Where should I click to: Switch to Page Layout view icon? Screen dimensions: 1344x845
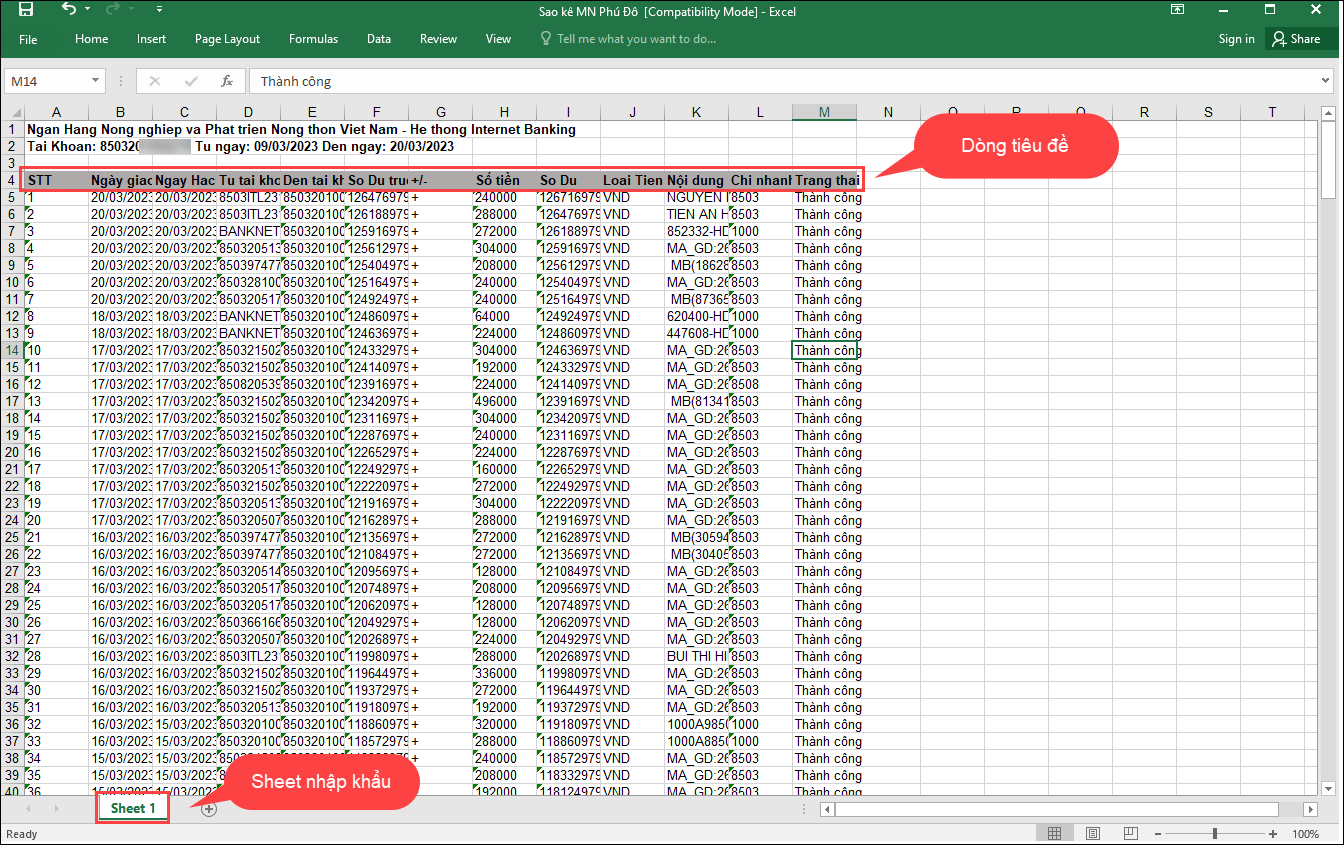pyautogui.click(x=1092, y=834)
